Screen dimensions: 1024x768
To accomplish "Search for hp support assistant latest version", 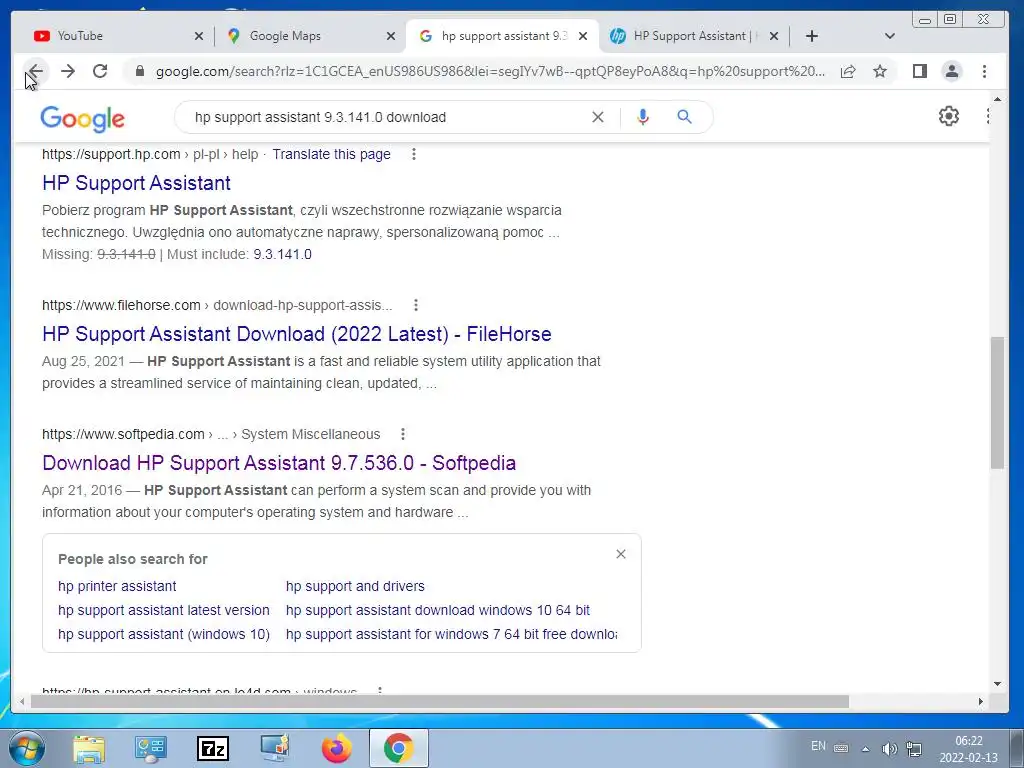I will (x=163, y=610).
